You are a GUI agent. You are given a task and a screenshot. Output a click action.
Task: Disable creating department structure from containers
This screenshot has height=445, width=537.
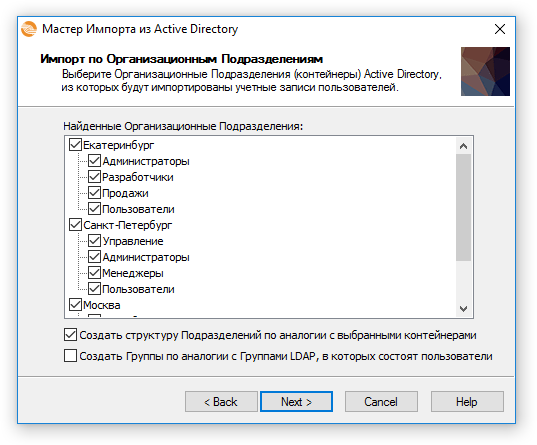point(70,335)
